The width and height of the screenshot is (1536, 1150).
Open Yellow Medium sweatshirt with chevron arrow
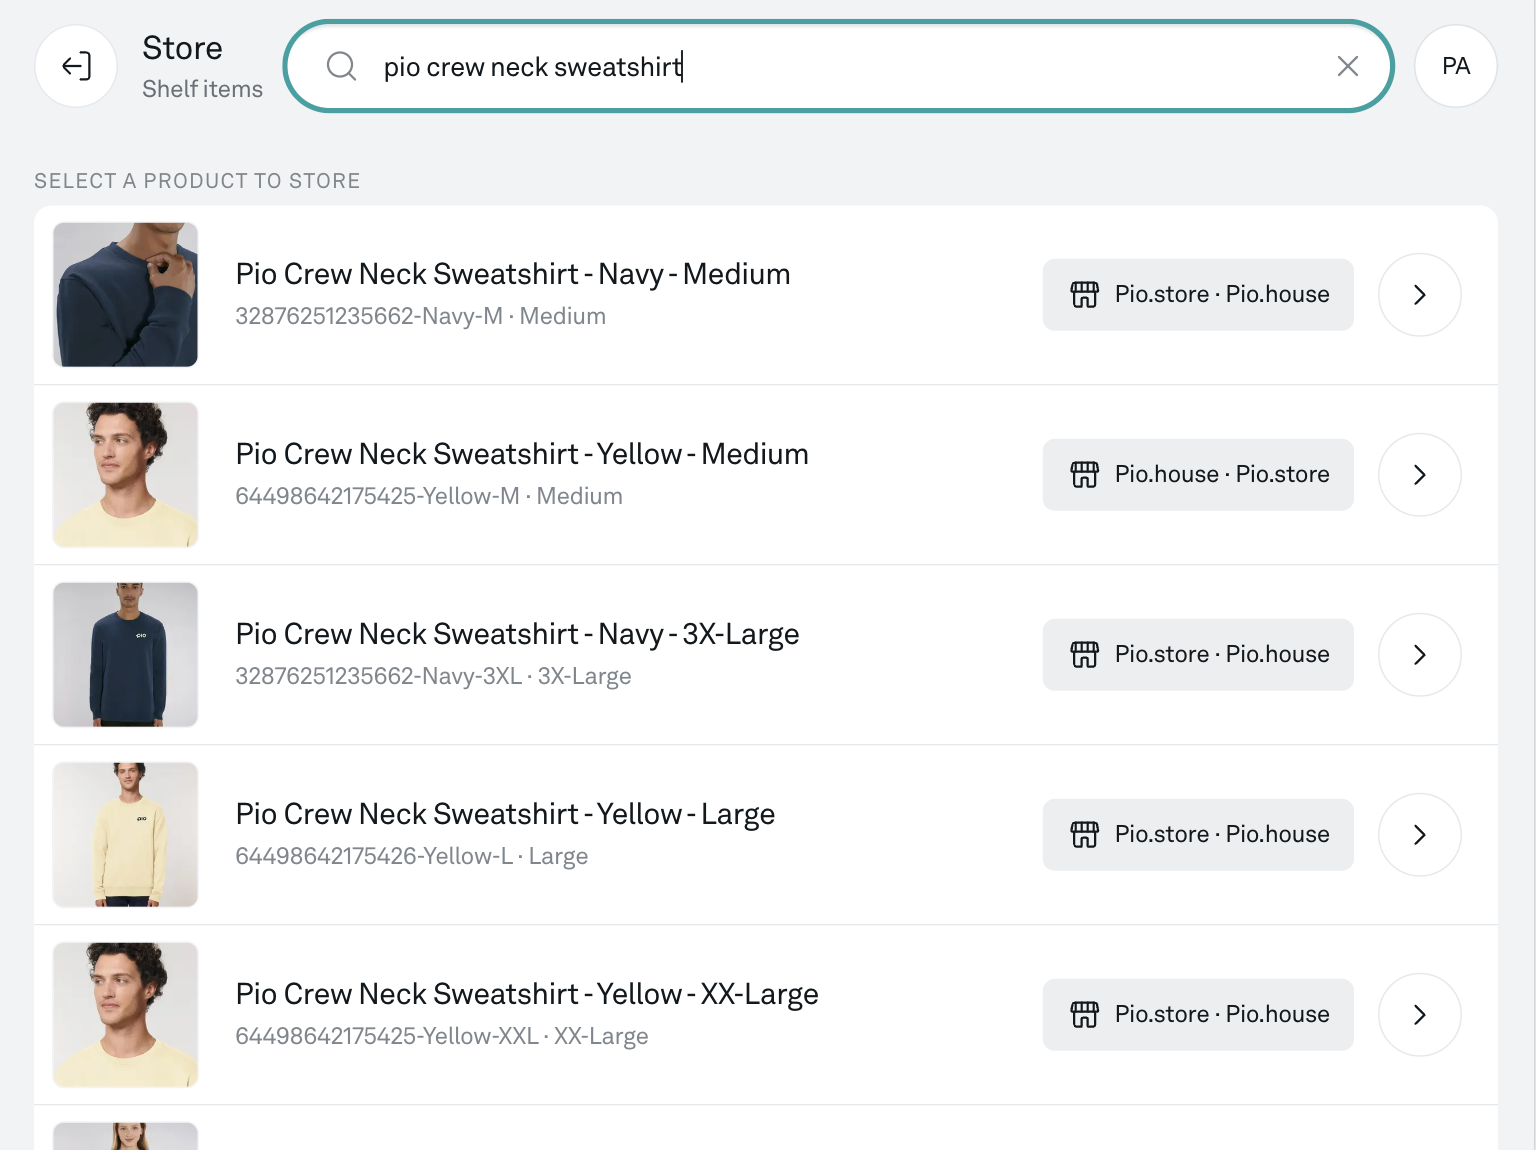tap(1419, 475)
